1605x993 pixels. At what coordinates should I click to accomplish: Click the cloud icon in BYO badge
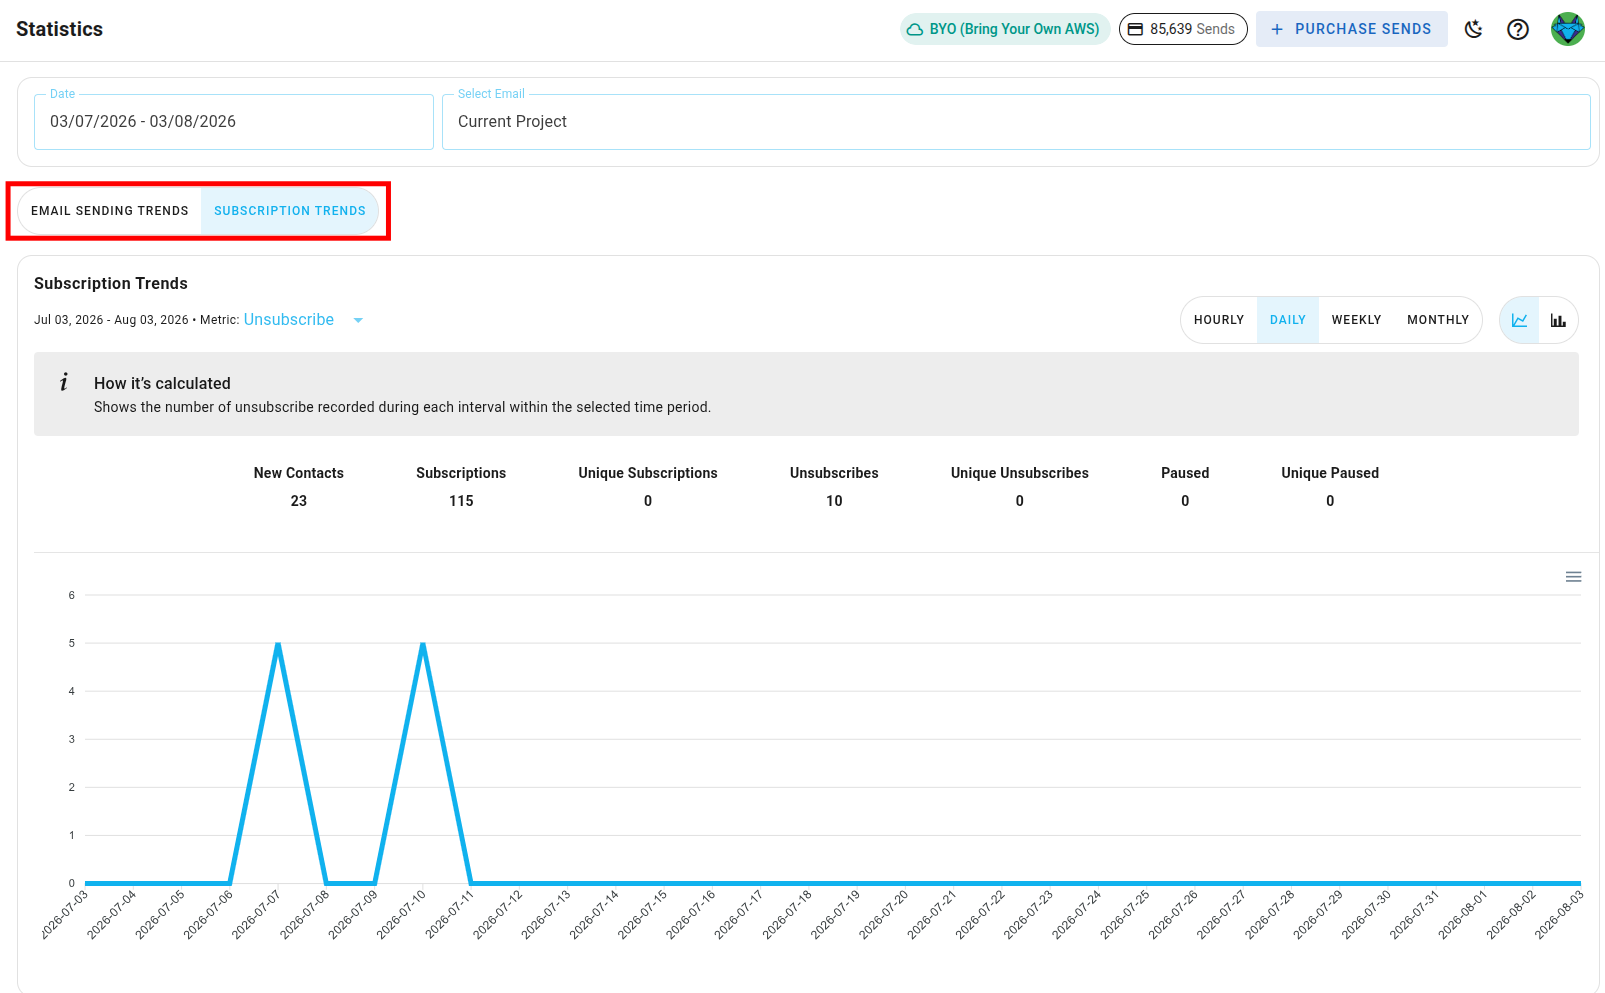[914, 29]
